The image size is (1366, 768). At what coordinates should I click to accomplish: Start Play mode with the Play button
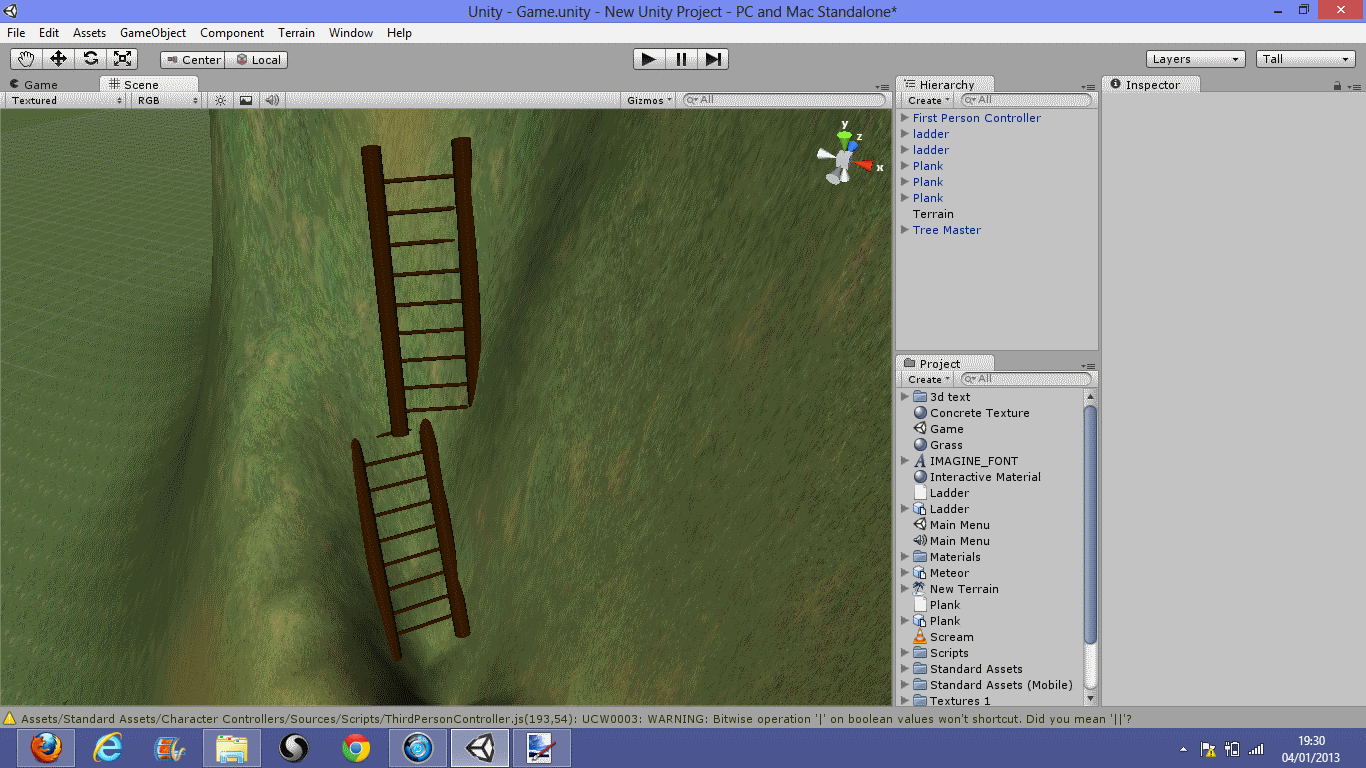(x=649, y=59)
